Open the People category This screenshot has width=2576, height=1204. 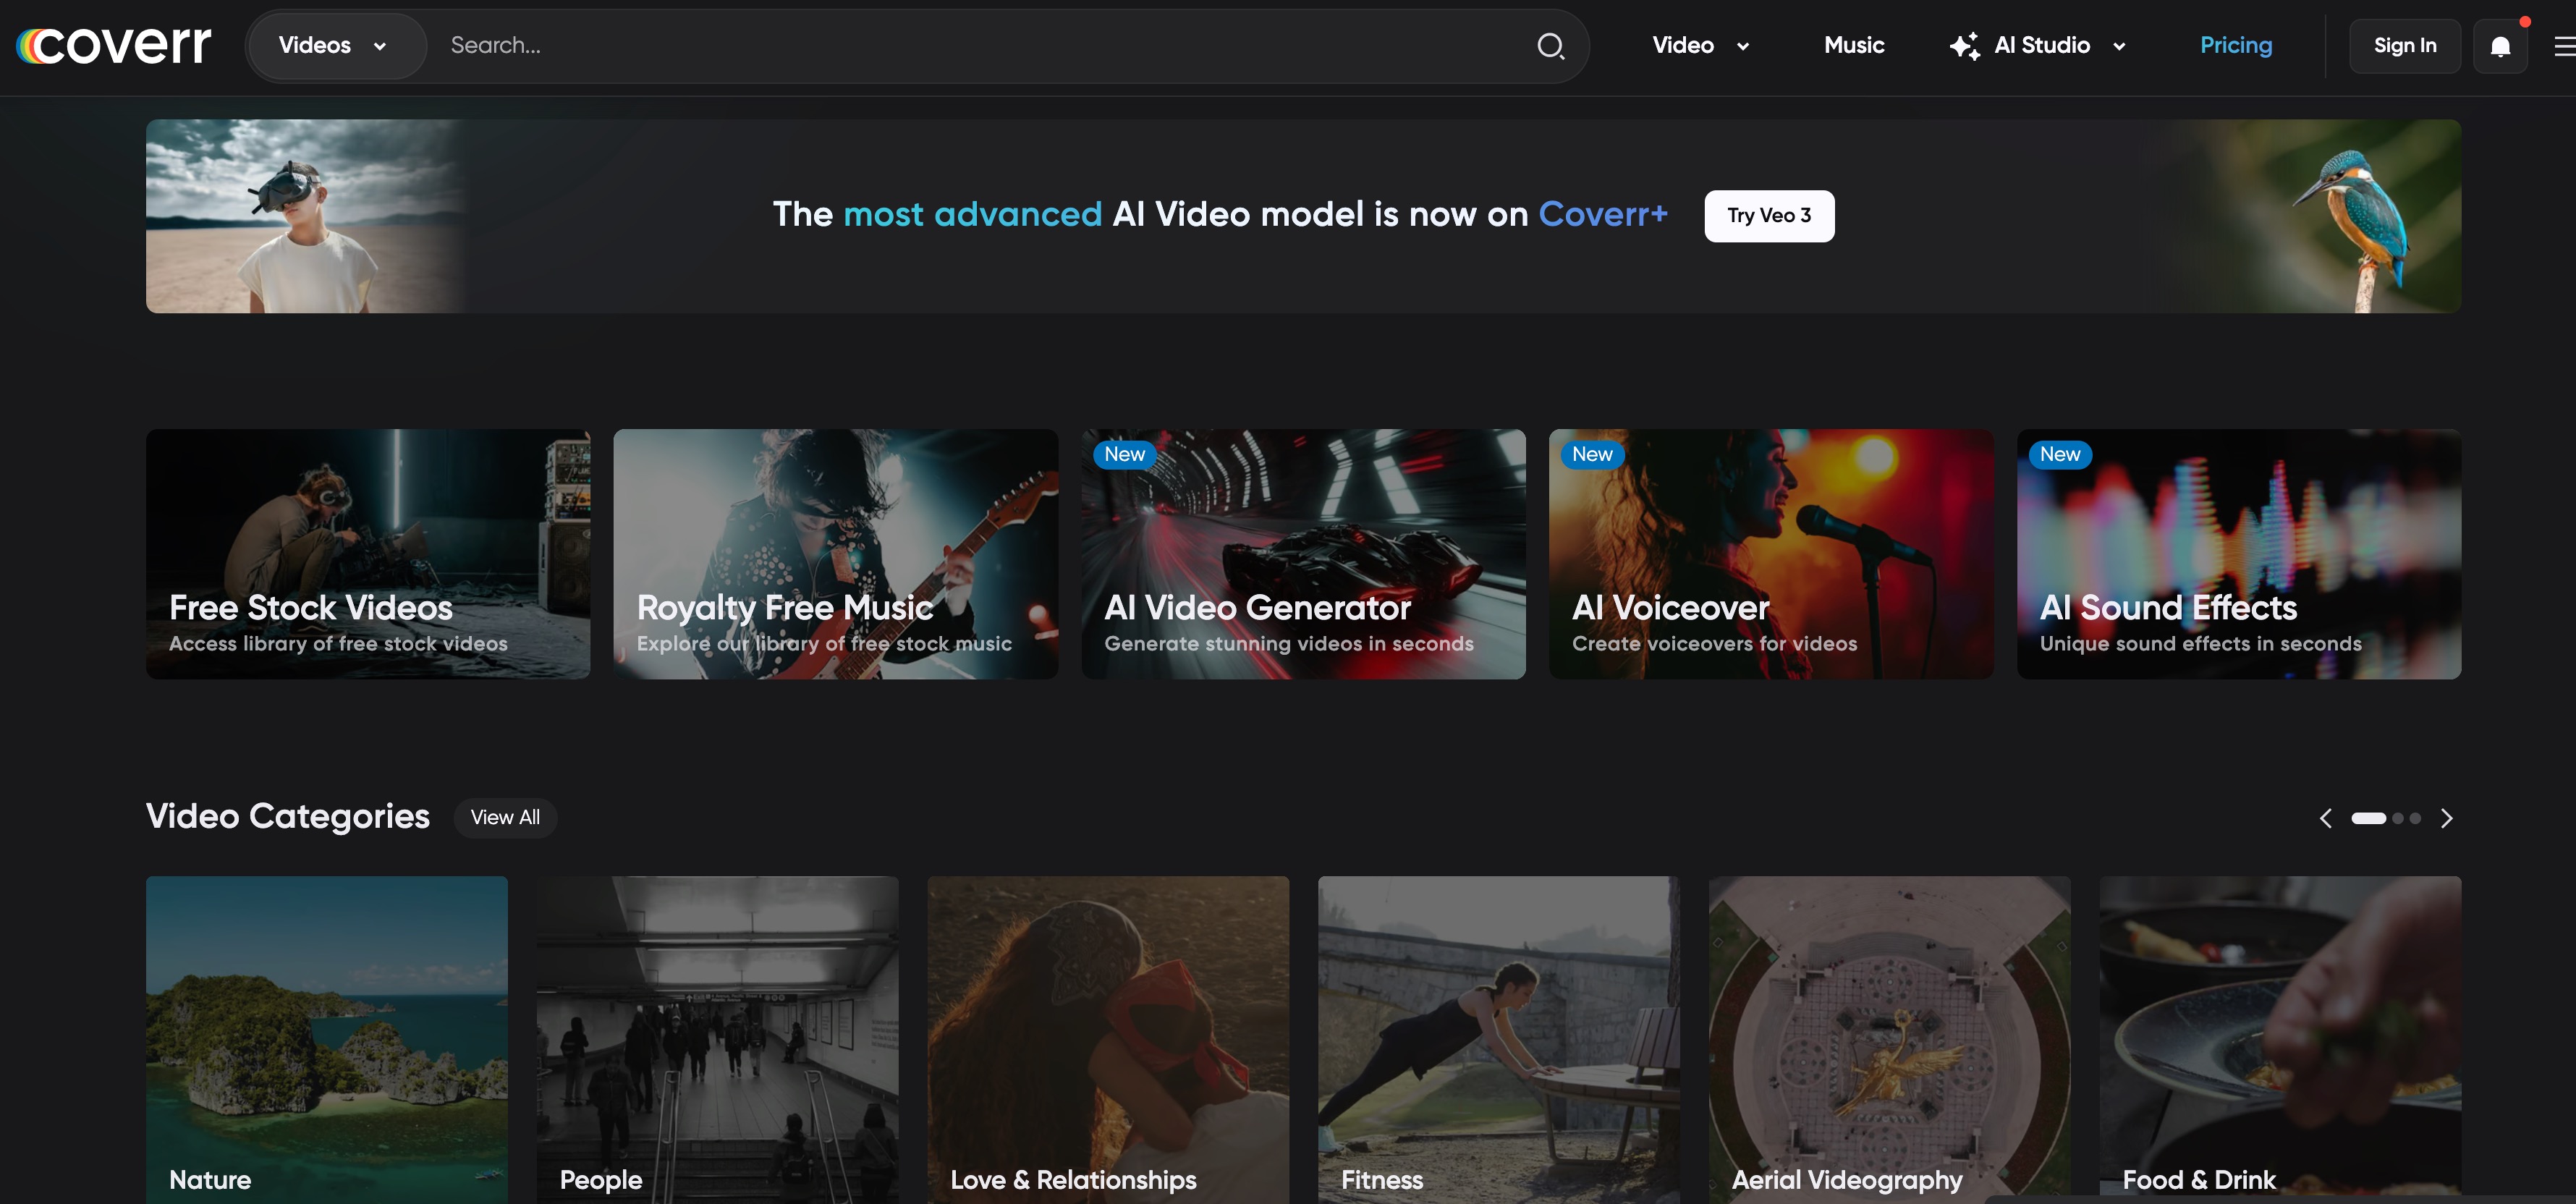click(x=717, y=1040)
